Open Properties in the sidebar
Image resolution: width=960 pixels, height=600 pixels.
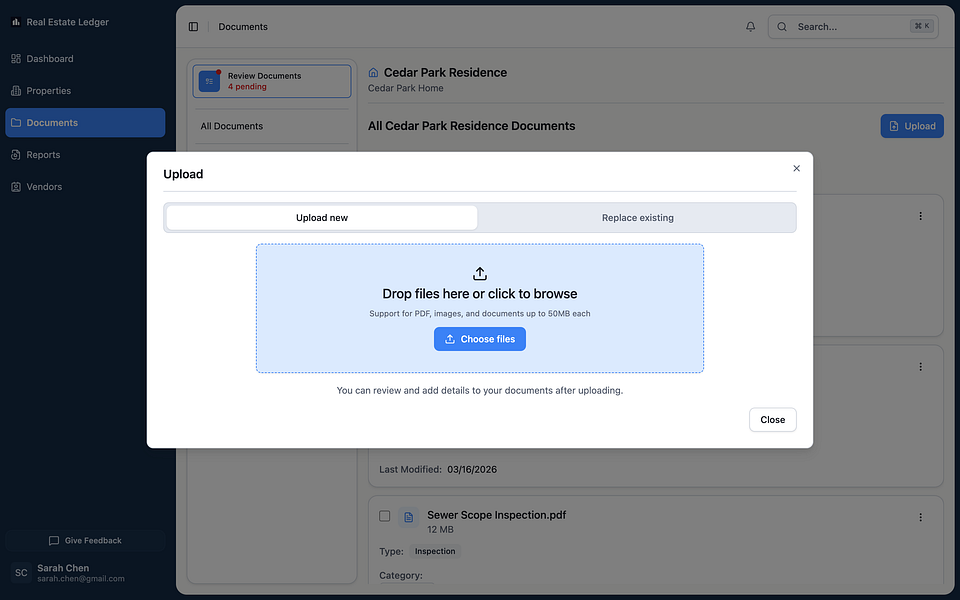pos(85,91)
